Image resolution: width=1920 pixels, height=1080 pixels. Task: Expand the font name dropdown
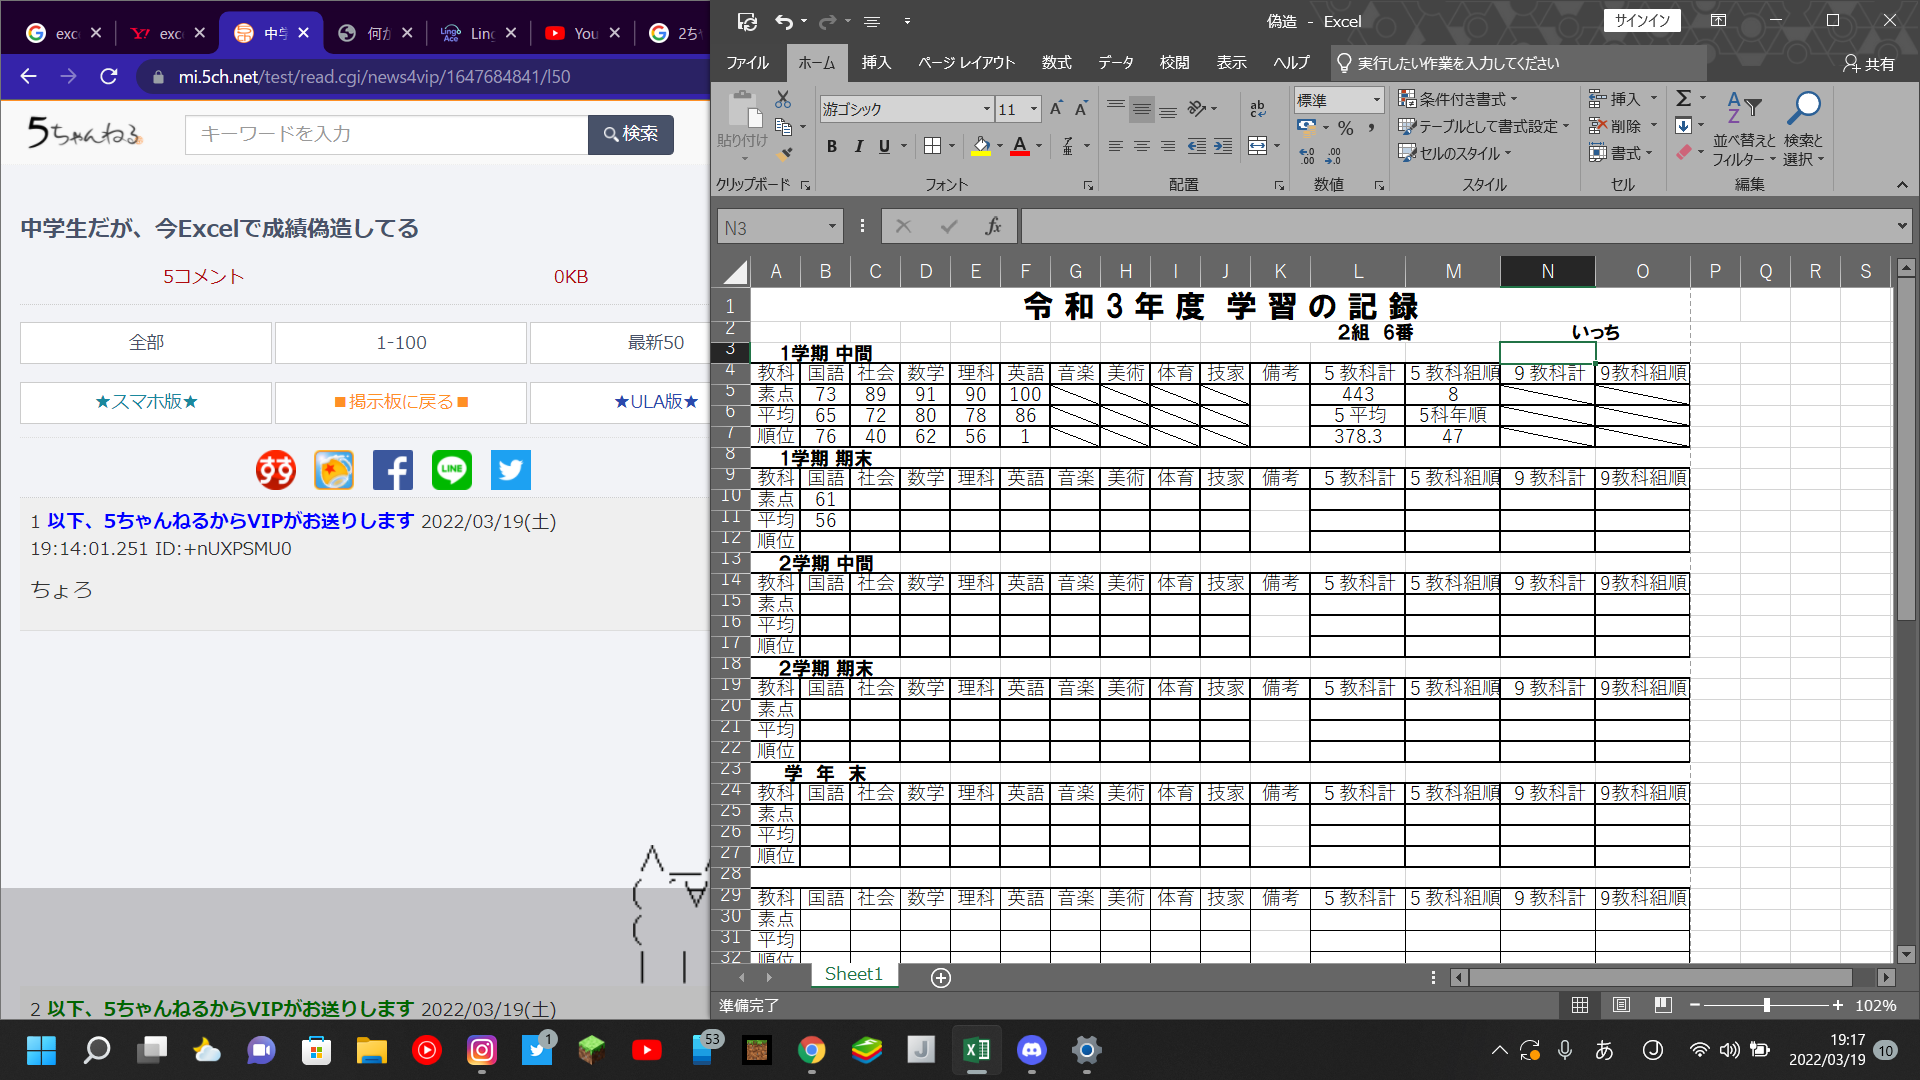coord(986,109)
